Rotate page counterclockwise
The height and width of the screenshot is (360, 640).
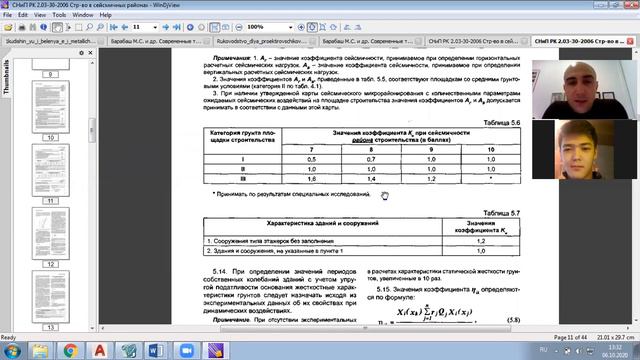click(x=347, y=27)
